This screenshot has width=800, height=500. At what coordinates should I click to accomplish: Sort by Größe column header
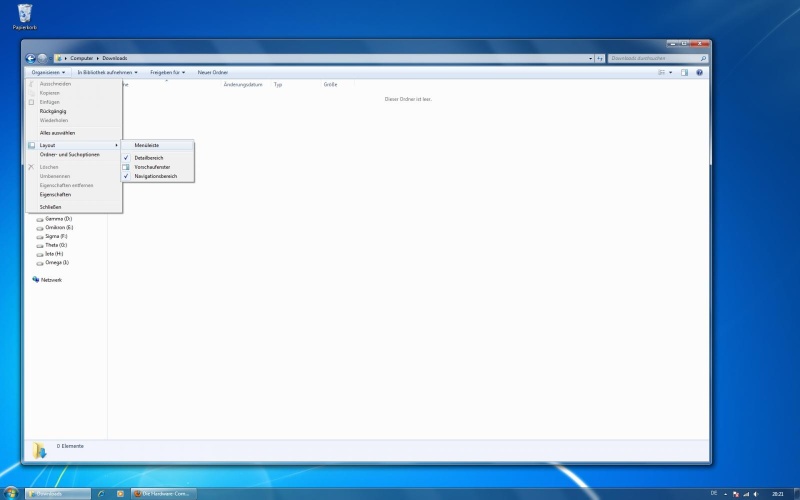330,85
